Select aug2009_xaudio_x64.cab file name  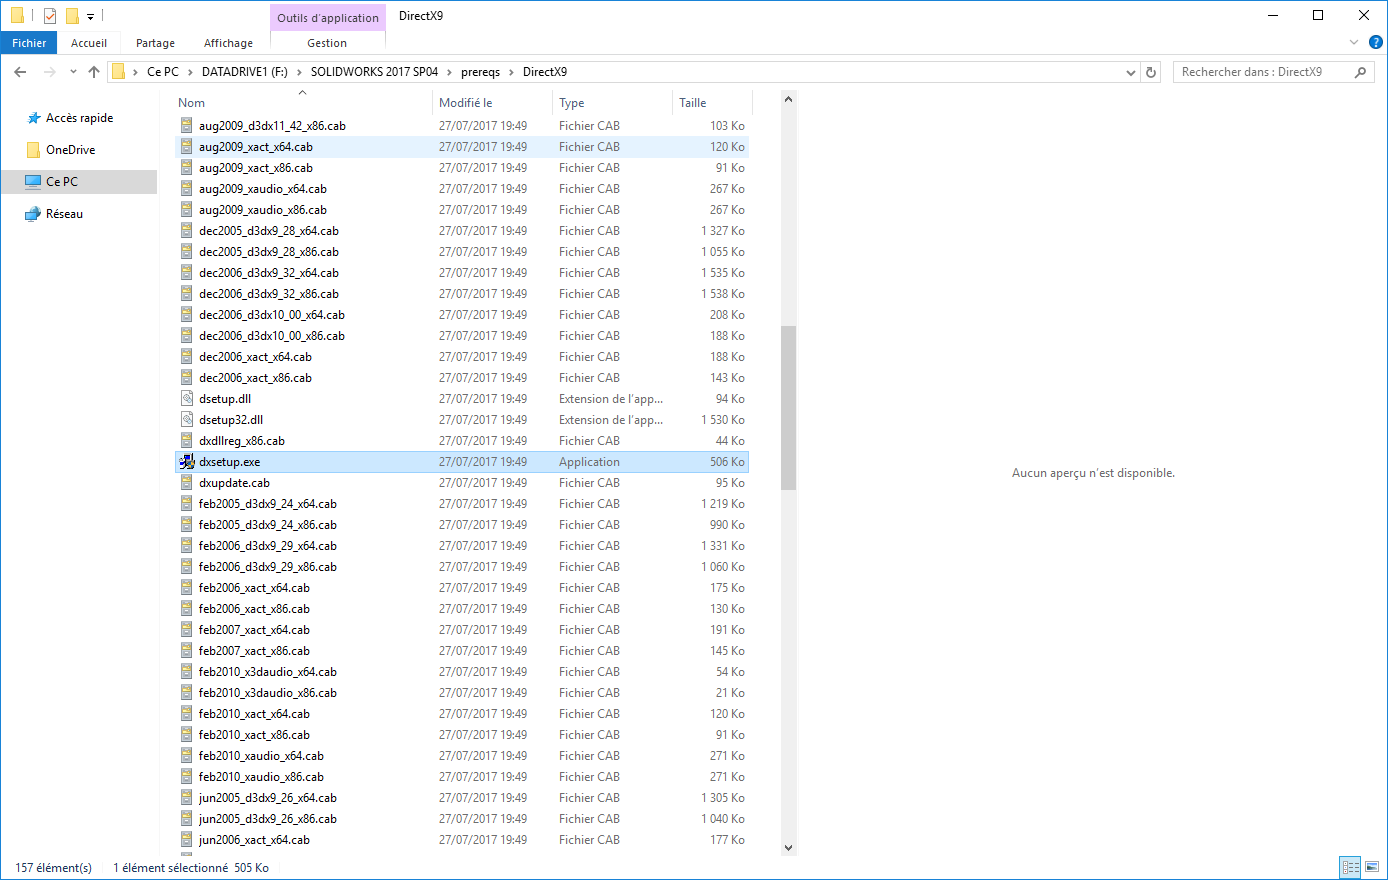pyautogui.click(x=262, y=189)
